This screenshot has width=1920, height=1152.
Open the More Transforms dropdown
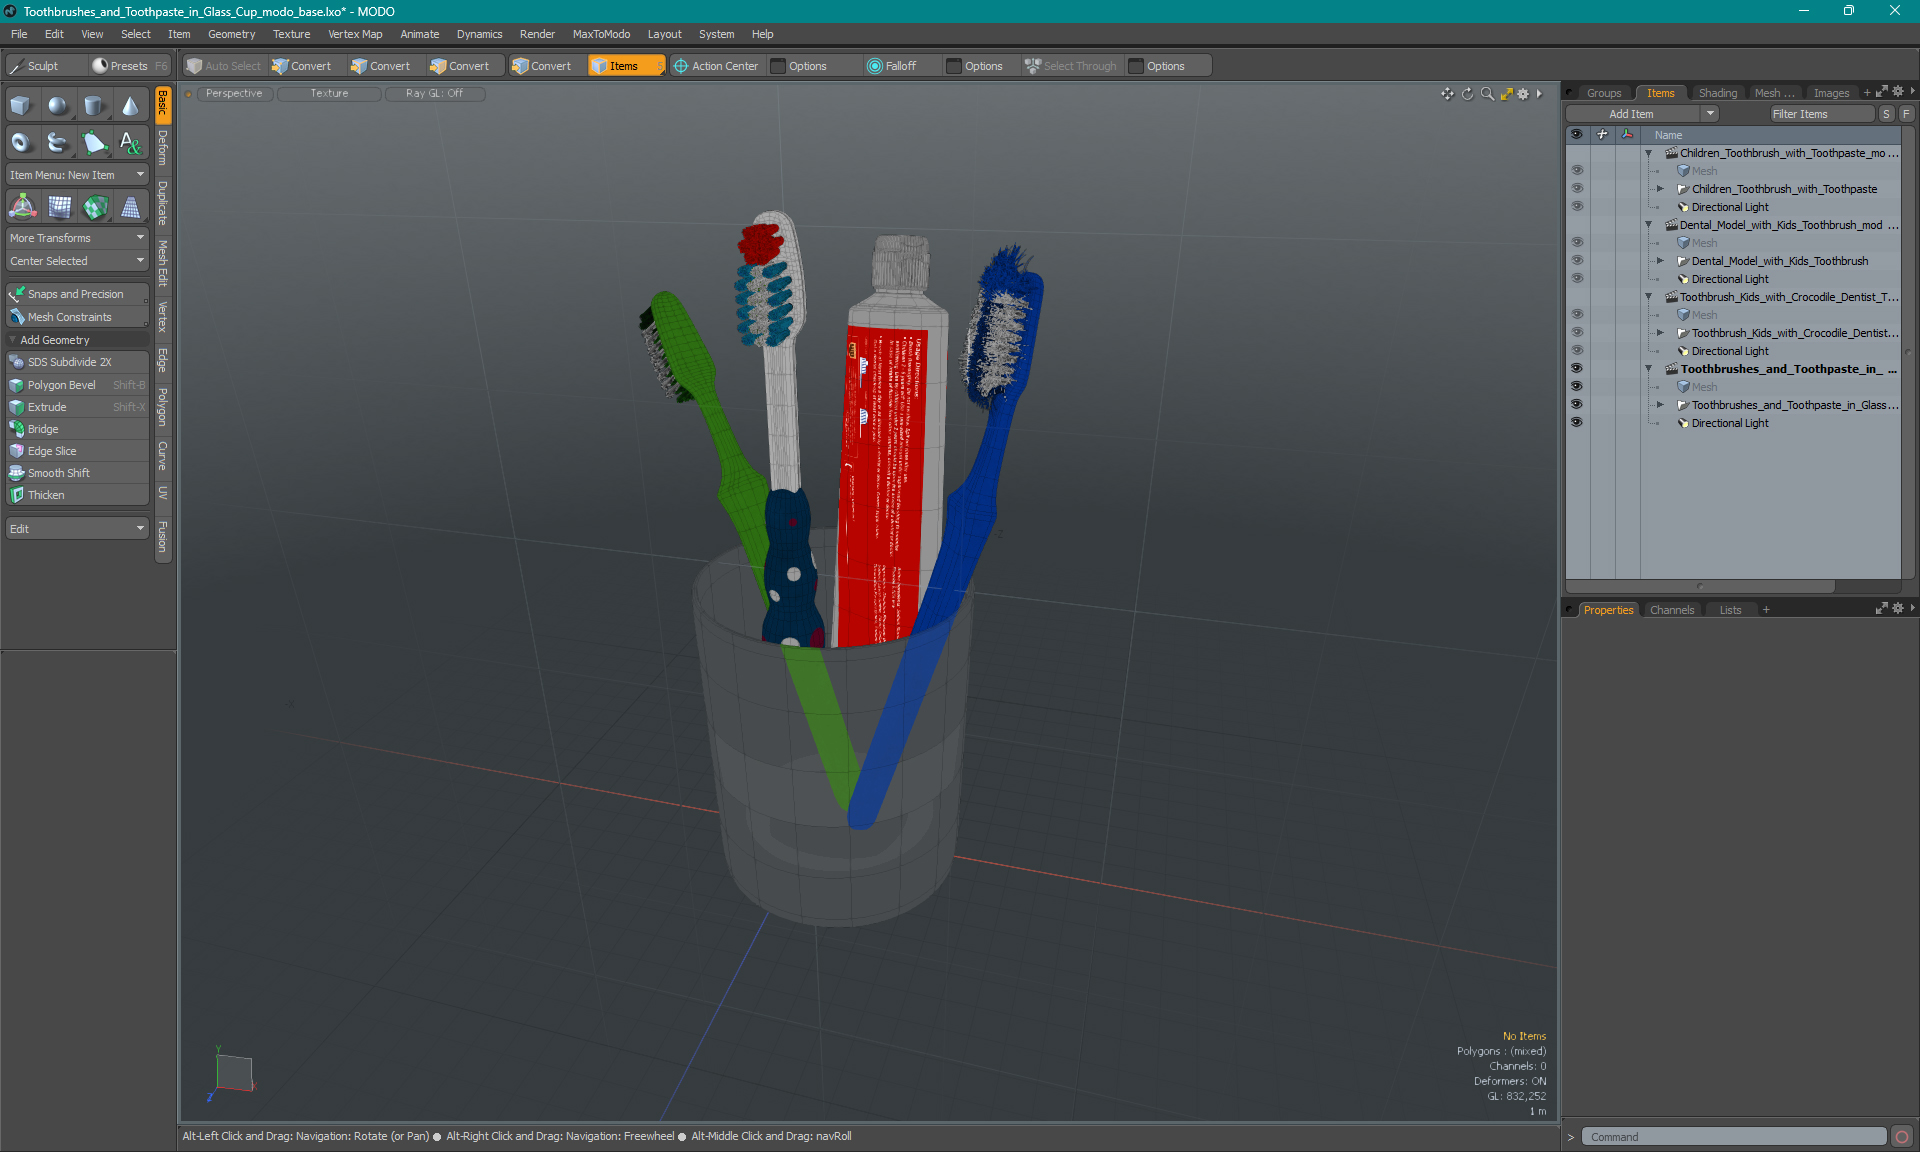(77, 238)
